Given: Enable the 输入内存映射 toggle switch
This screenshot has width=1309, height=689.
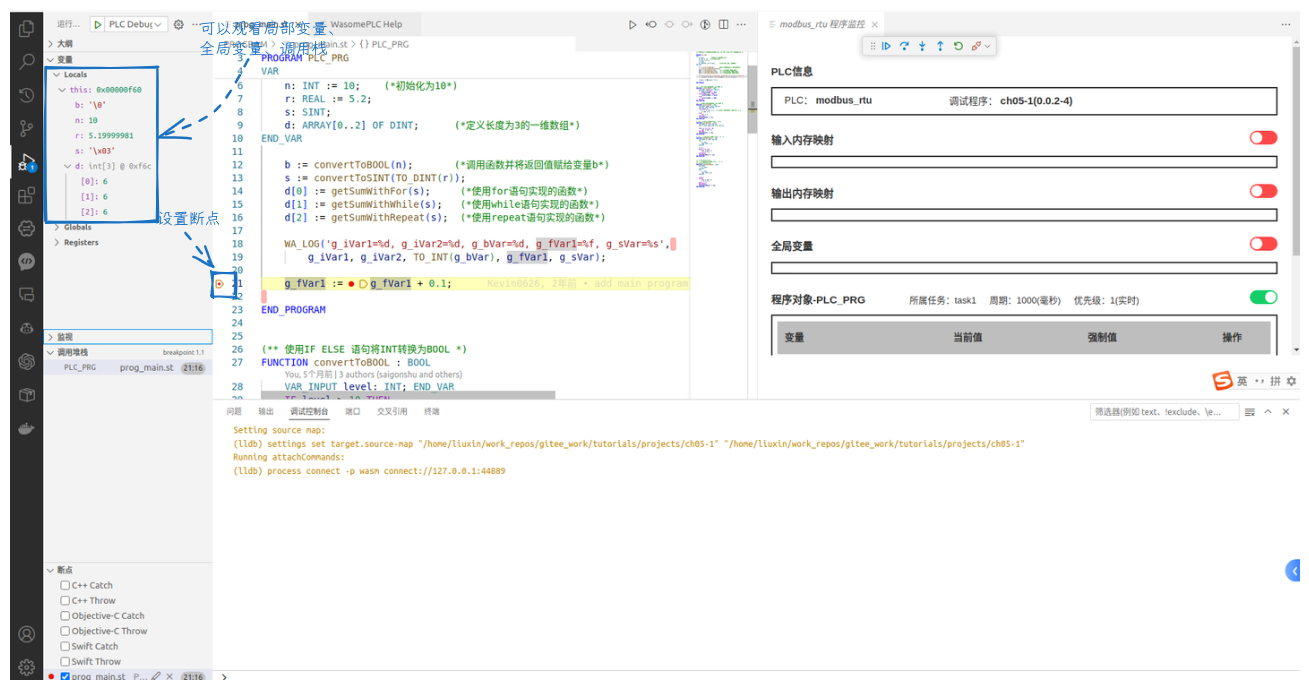Looking at the screenshot, I should (x=1262, y=138).
